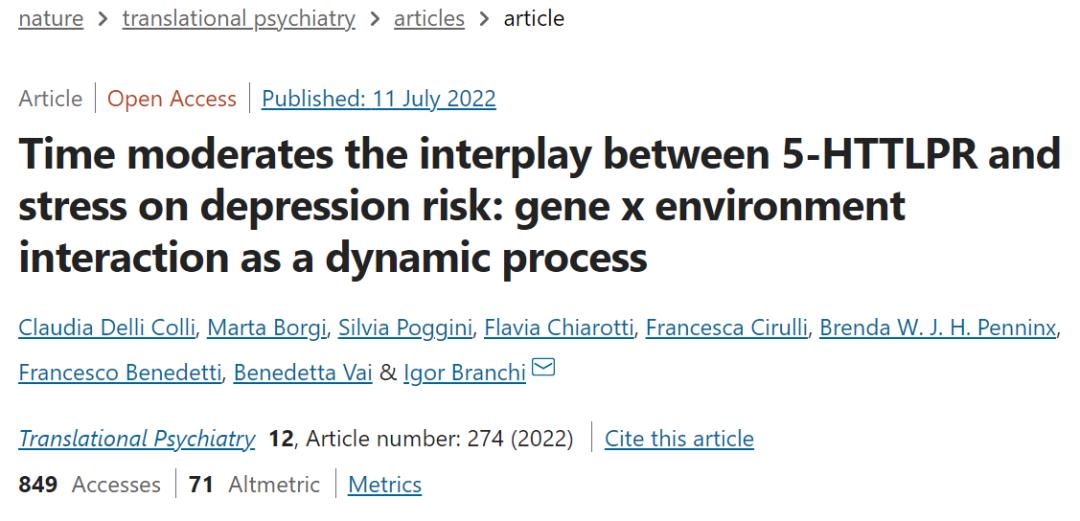Open author Marta Borgi's profile
The height and width of the screenshot is (521, 1080).
[x=267, y=329]
